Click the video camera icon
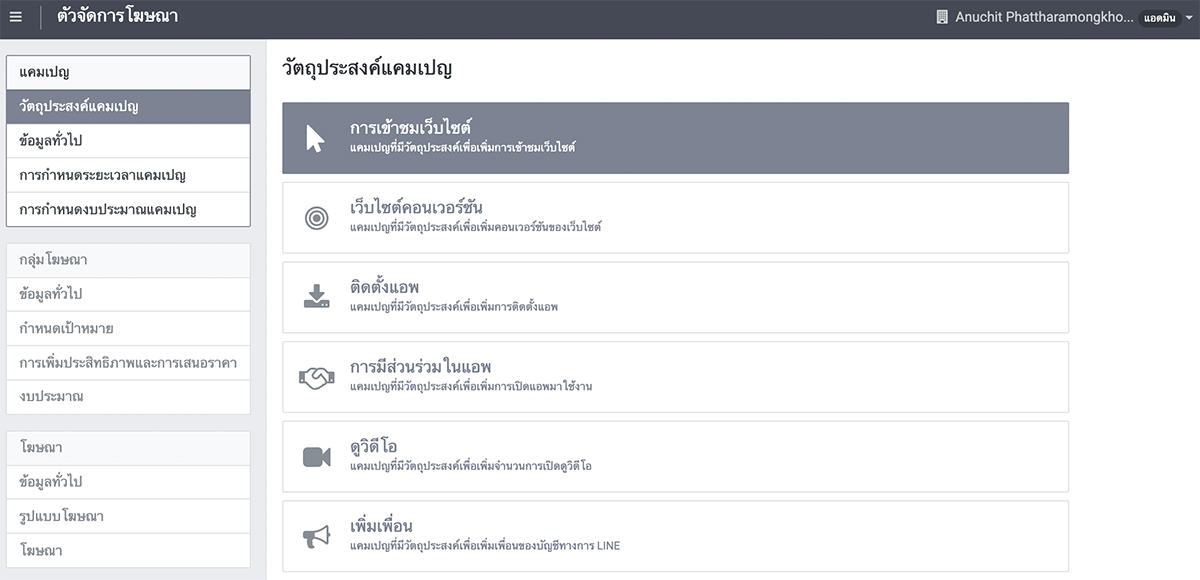 point(316,457)
